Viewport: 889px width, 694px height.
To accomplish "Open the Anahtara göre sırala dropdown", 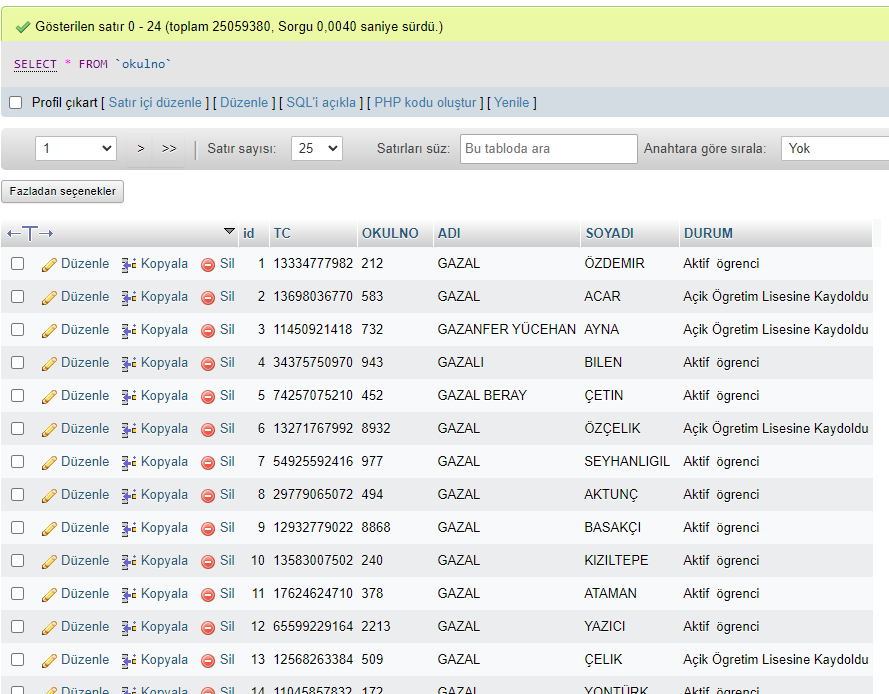I will coord(835,149).
